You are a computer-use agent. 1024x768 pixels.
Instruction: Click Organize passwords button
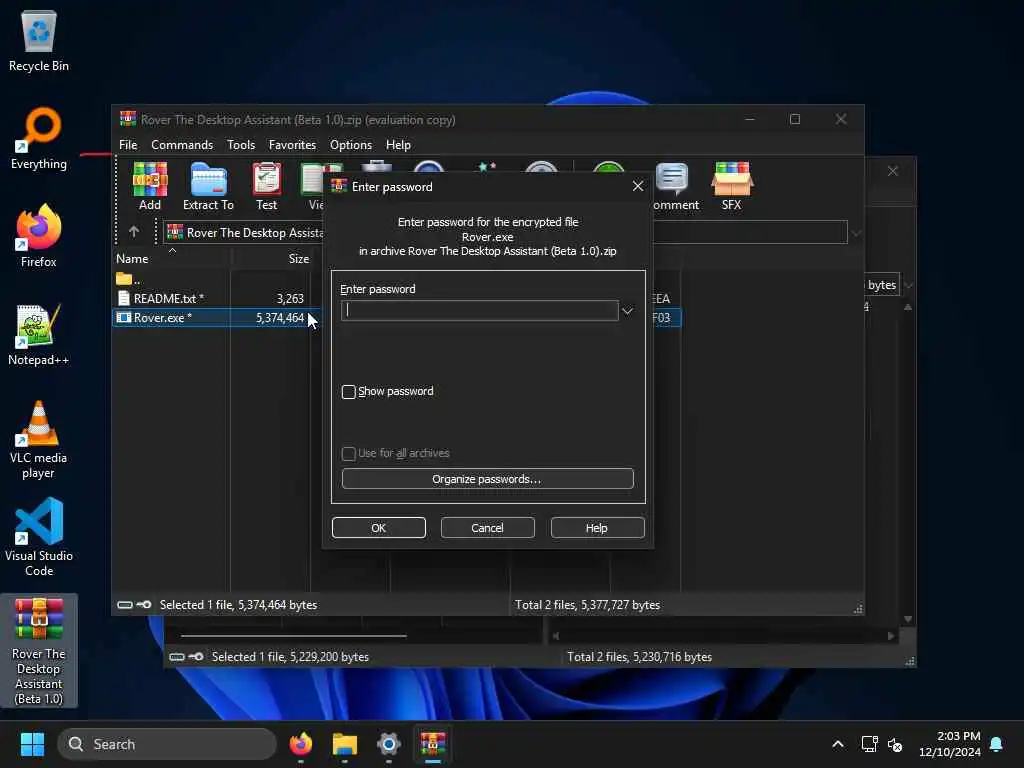click(487, 479)
